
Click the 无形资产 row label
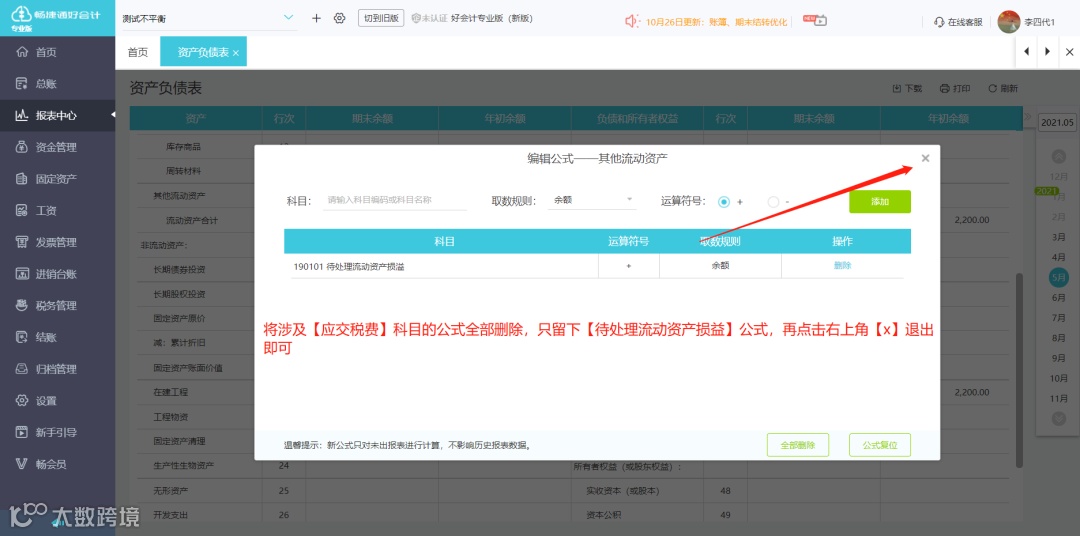pyautogui.click(x=171, y=491)
